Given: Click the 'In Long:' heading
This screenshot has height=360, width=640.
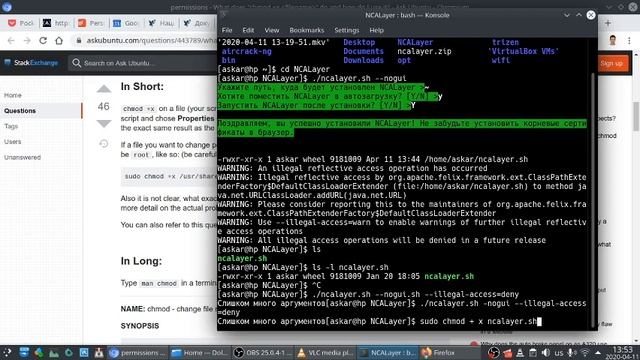Looking at the screenshot, I should (141, 261).
